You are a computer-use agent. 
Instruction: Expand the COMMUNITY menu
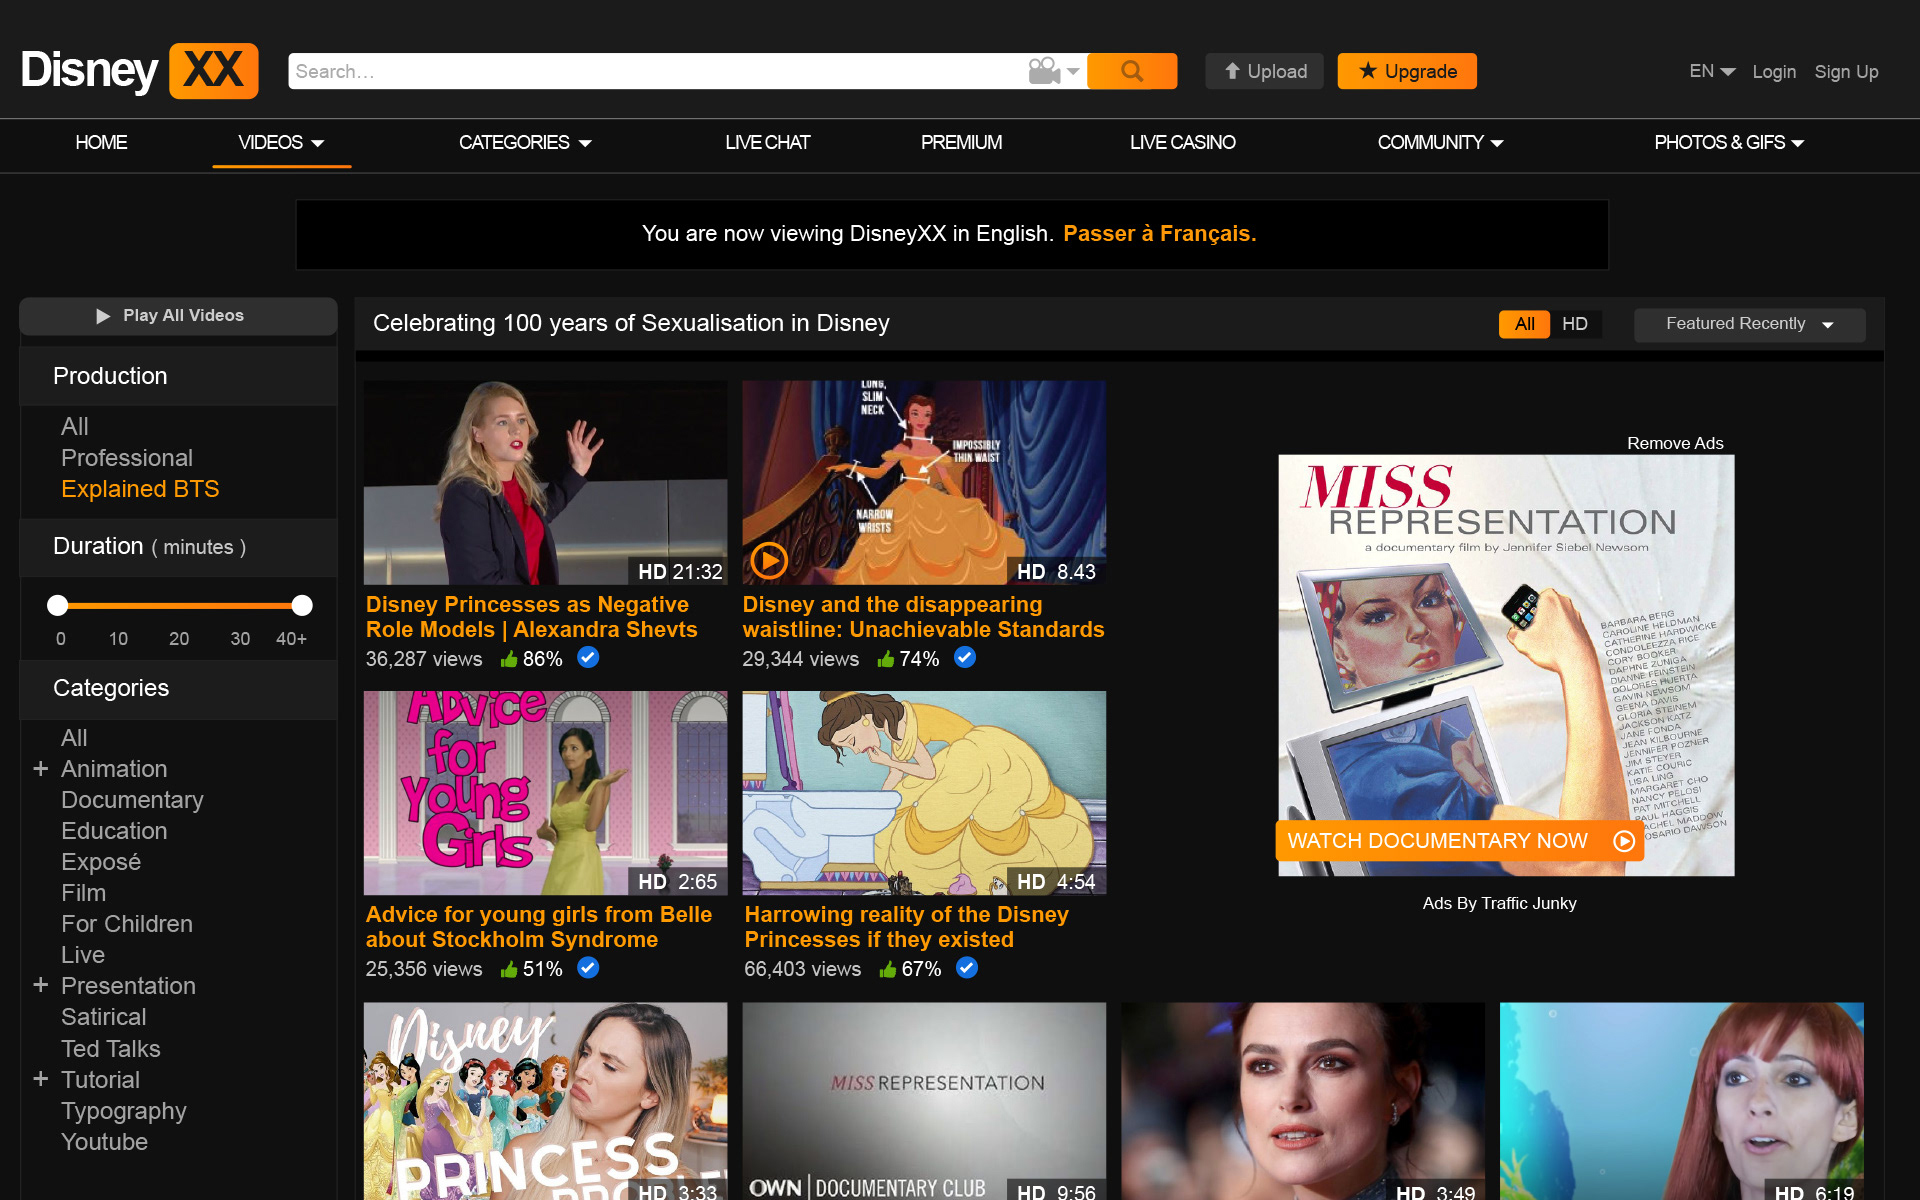tap(1440, 142)
